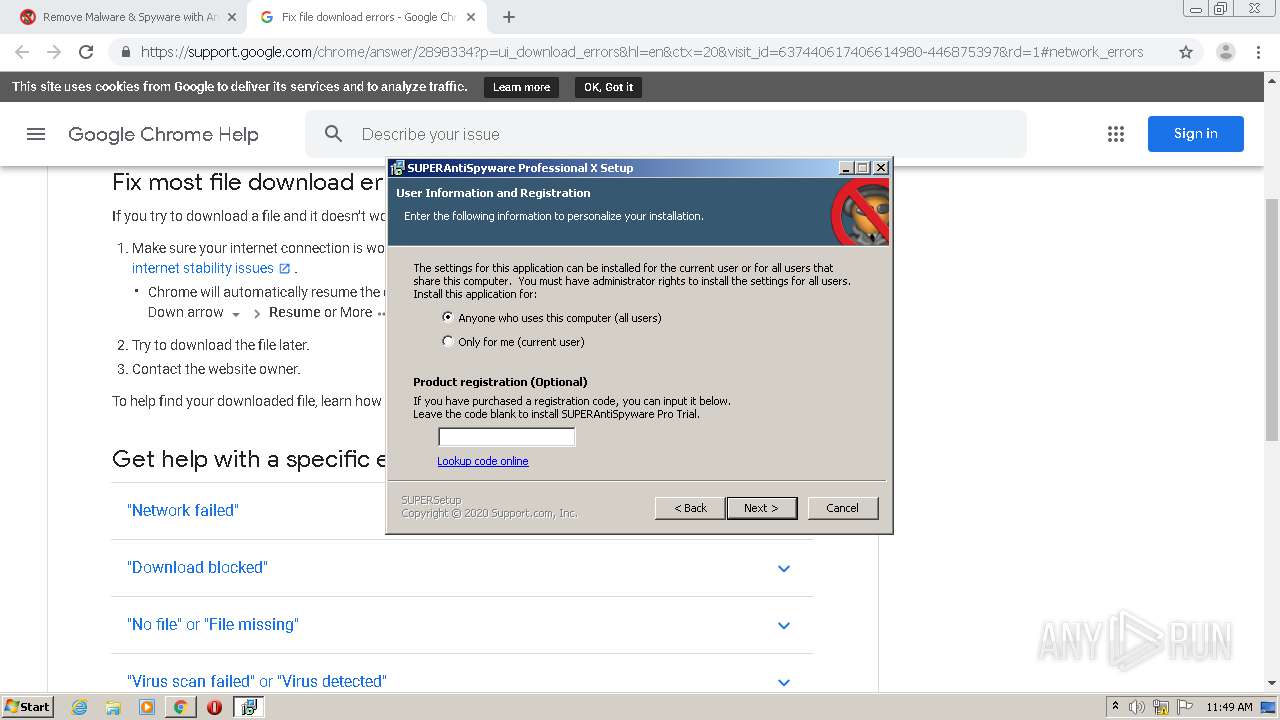
Task: Click the Learn more cookie button
Action: coord(521,87)
